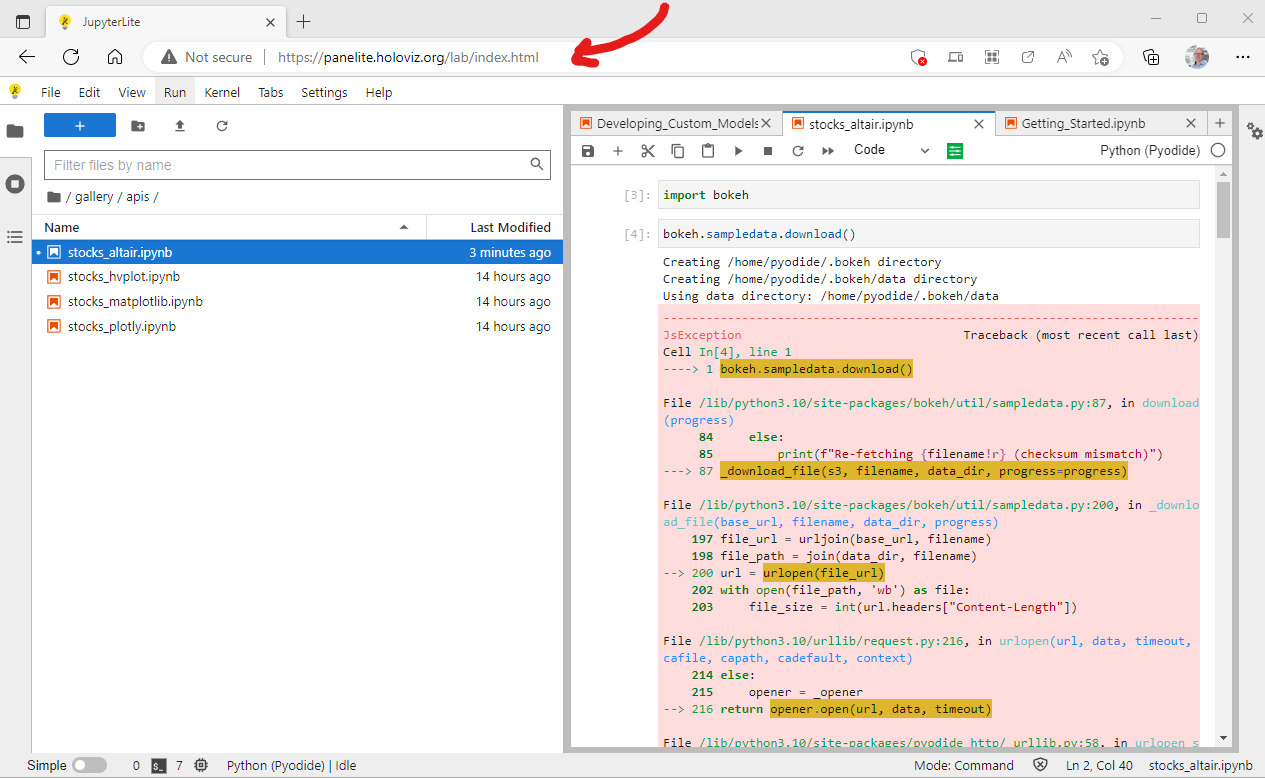Image resolution: width=1265 pixels, height=778 pixels.
Task: Refresh the file list icon
Action: 222,126
